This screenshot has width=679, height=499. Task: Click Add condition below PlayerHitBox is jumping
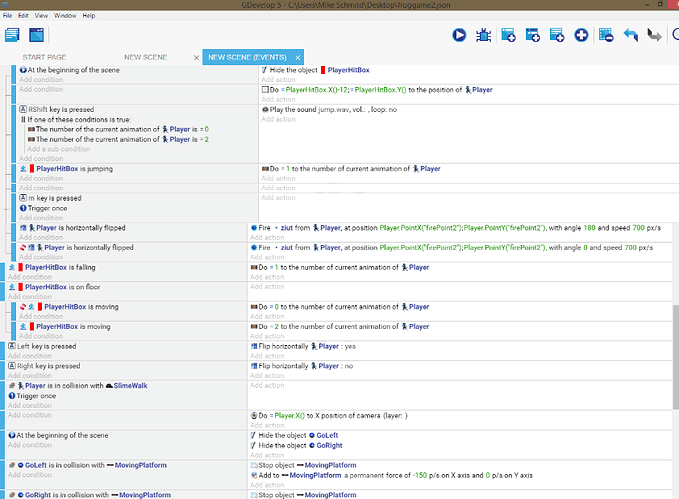pos(41,178)
